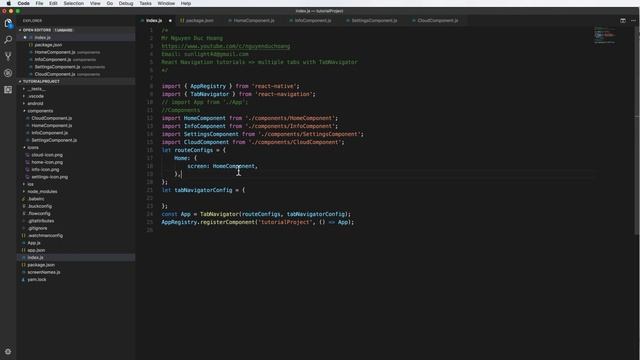This screenshot has width=640, height=360.
Task: Open the Selection menu
Action: (x=73, y=3)
